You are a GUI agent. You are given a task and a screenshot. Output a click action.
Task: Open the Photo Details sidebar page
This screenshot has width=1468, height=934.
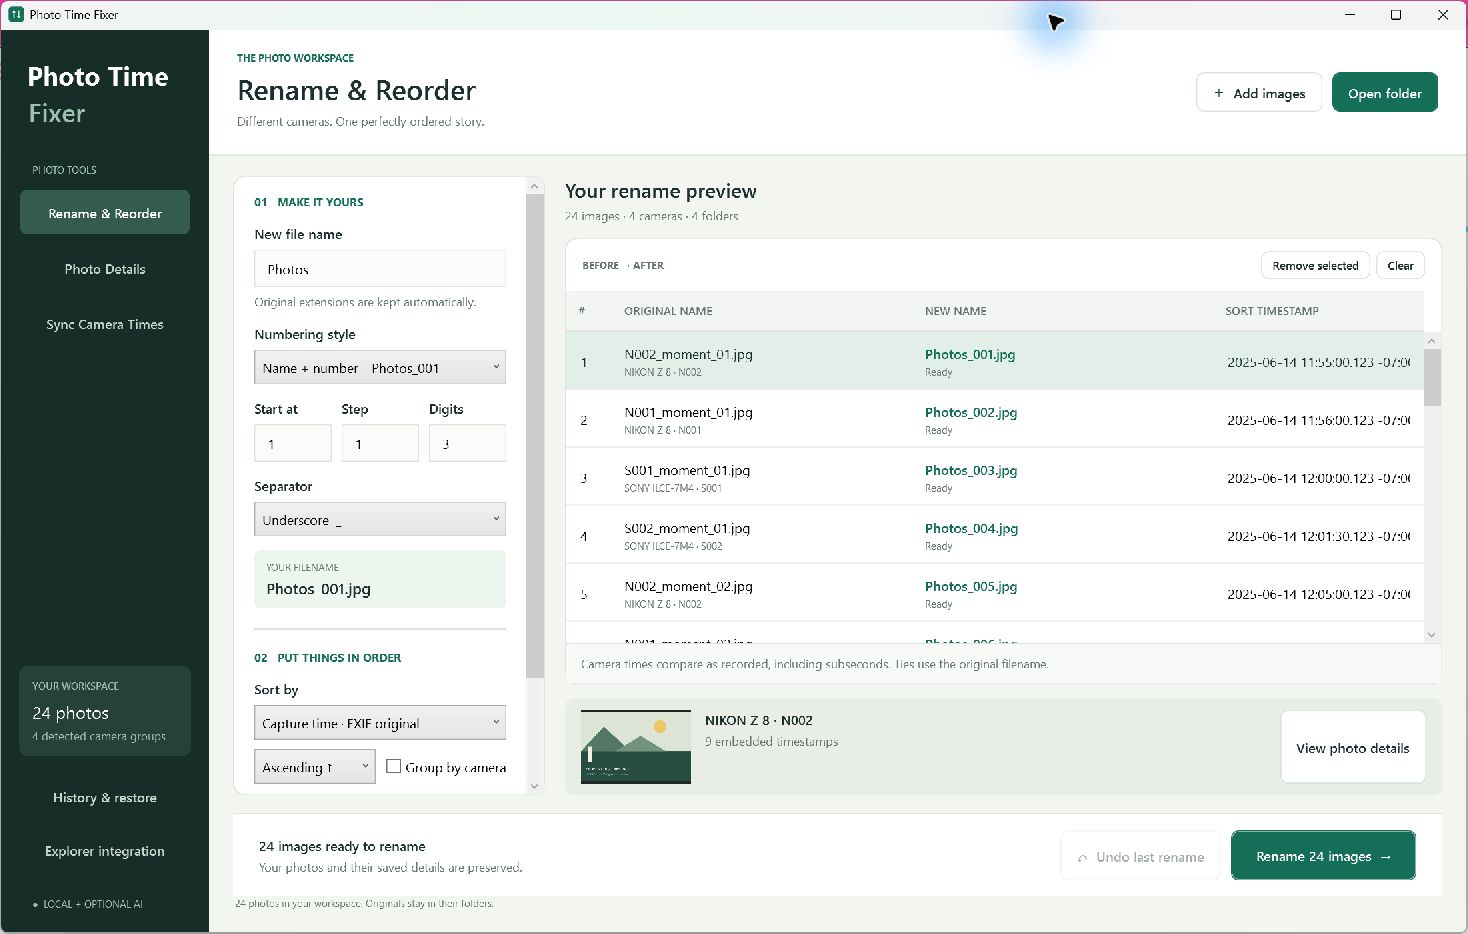(x=105, y=269)
